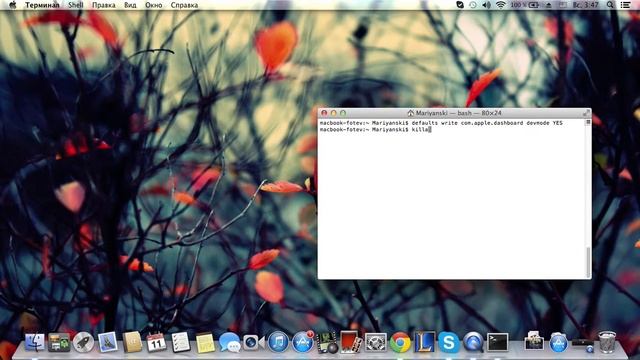This screenshot has height=360, width=640.
Task: Open Time Machine clock icon in menu bar
Action: [473, 5]
